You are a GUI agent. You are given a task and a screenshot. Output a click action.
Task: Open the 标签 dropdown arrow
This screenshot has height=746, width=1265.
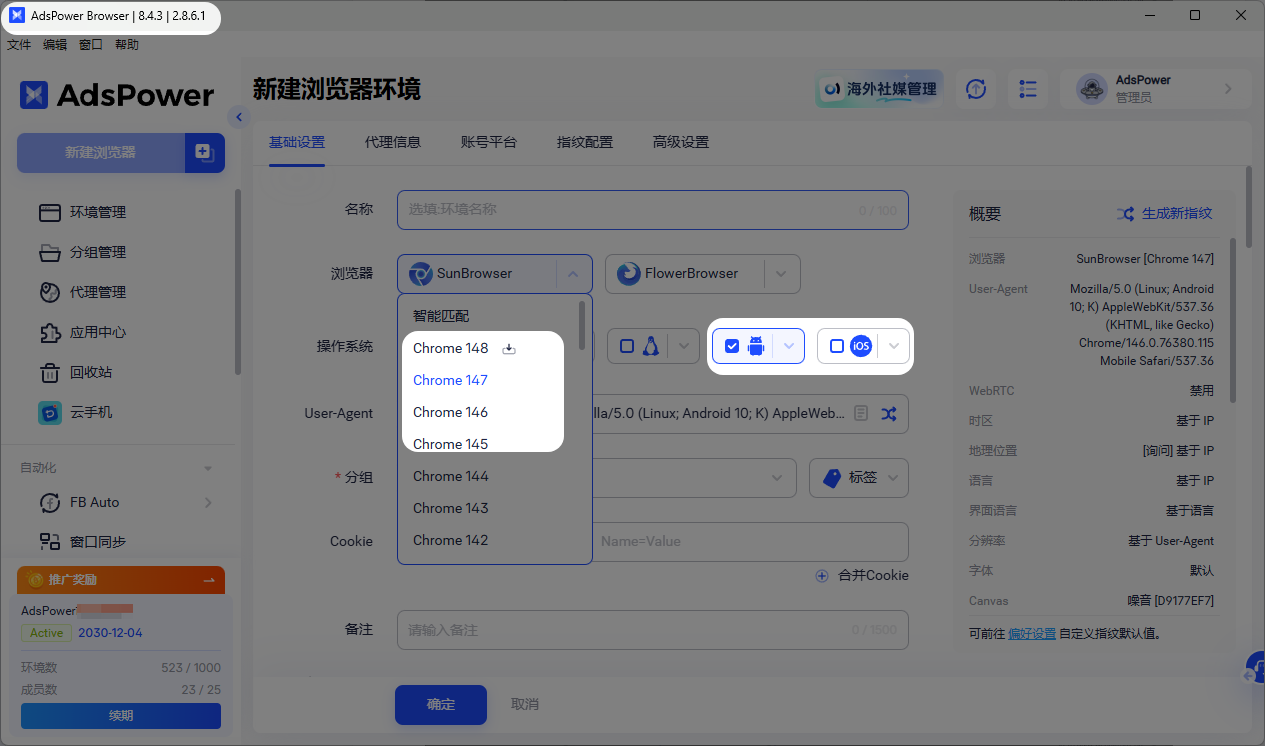[x=893, y=478]
